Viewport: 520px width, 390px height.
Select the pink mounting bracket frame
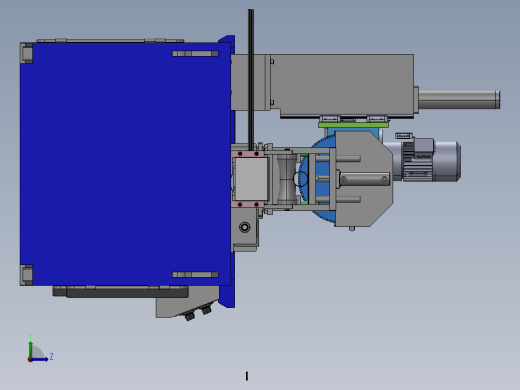248,179
